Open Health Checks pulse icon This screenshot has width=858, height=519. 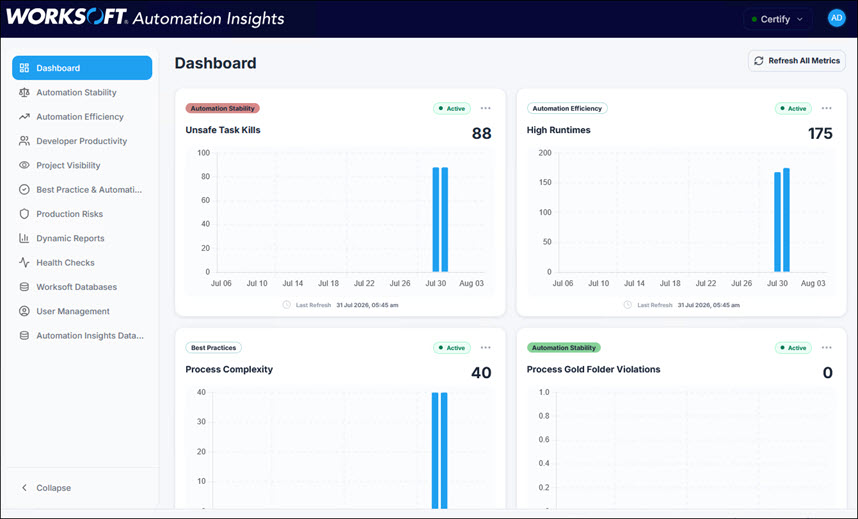24,262
